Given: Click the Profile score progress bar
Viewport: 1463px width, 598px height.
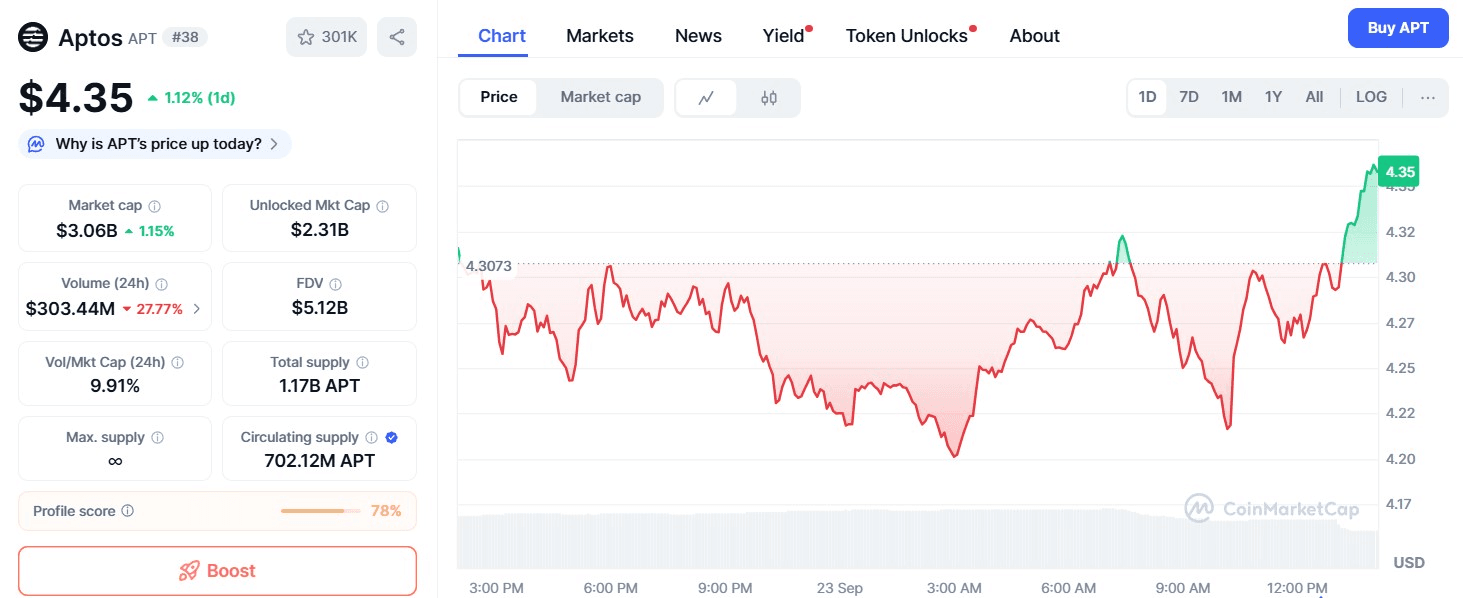Looking at the screenshot, I should (320, 511).
